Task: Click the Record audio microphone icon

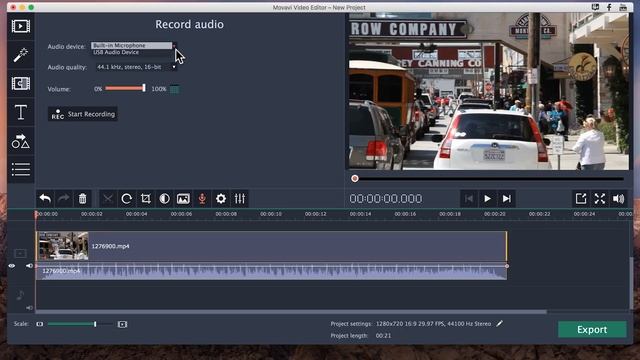Action: (x=202, y=199)
